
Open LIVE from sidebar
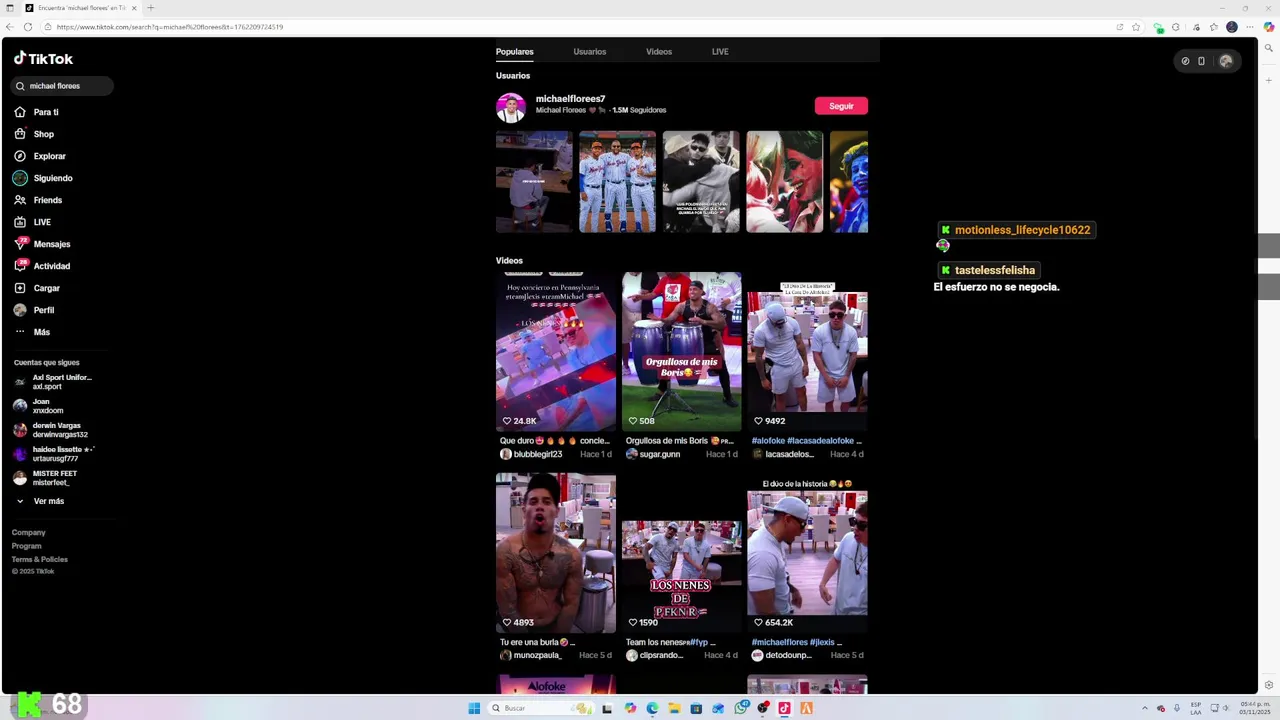[x=32, y=222]
